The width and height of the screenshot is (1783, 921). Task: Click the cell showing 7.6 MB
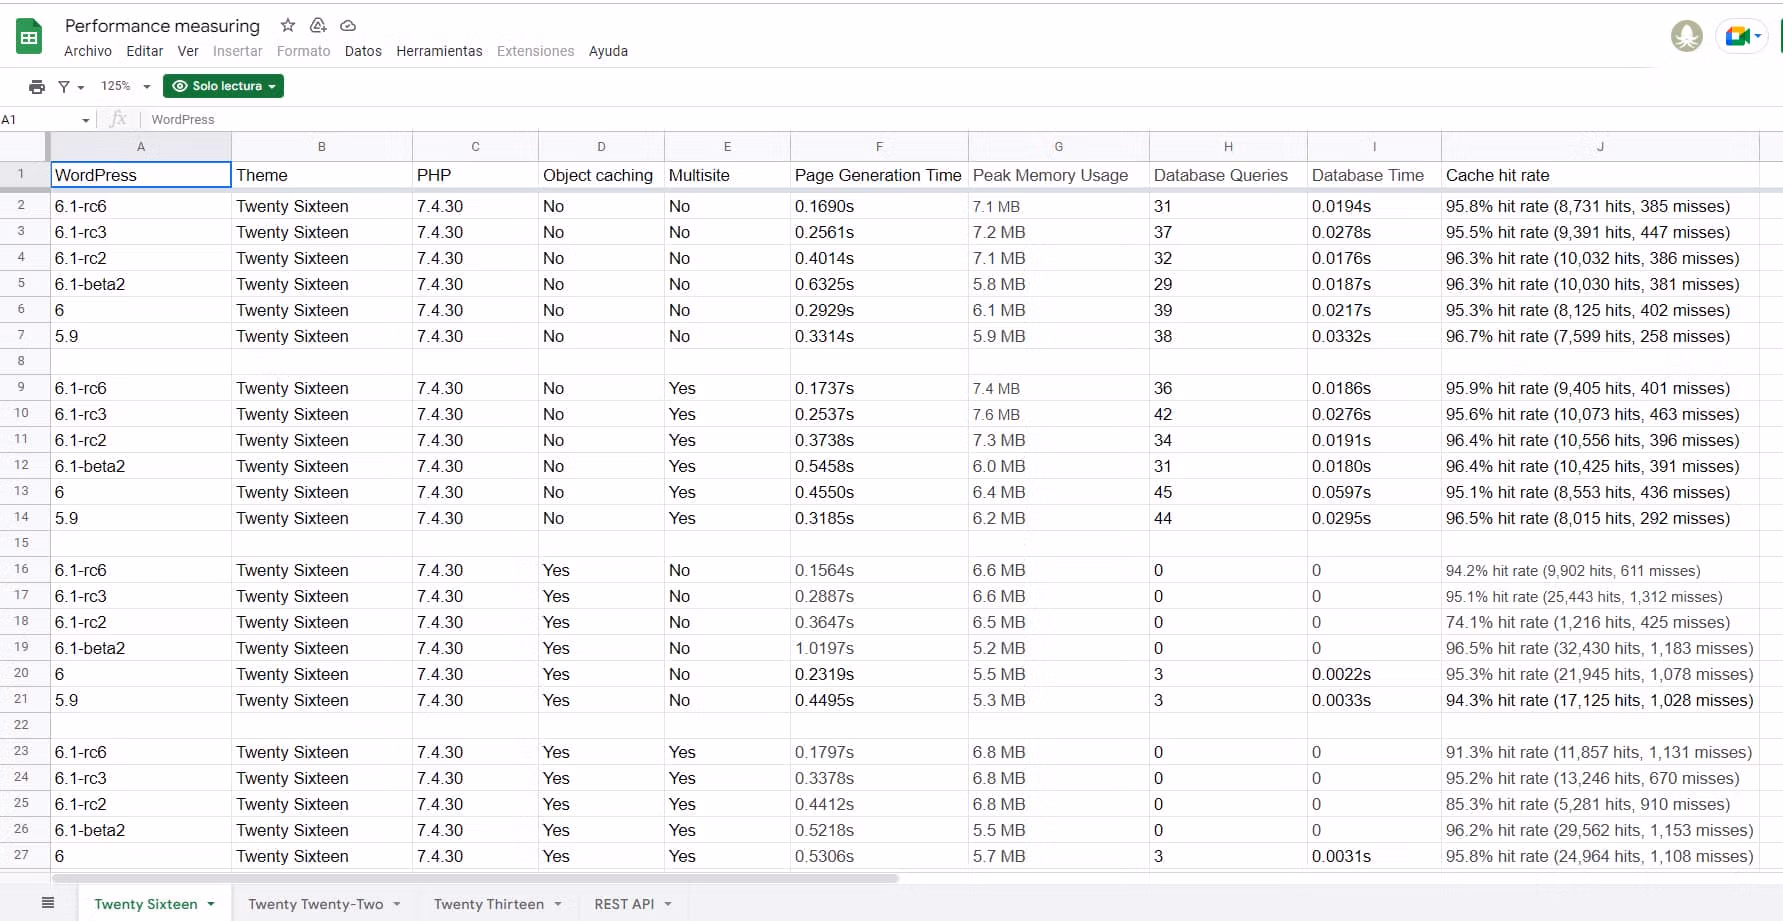click(1059, 414)
